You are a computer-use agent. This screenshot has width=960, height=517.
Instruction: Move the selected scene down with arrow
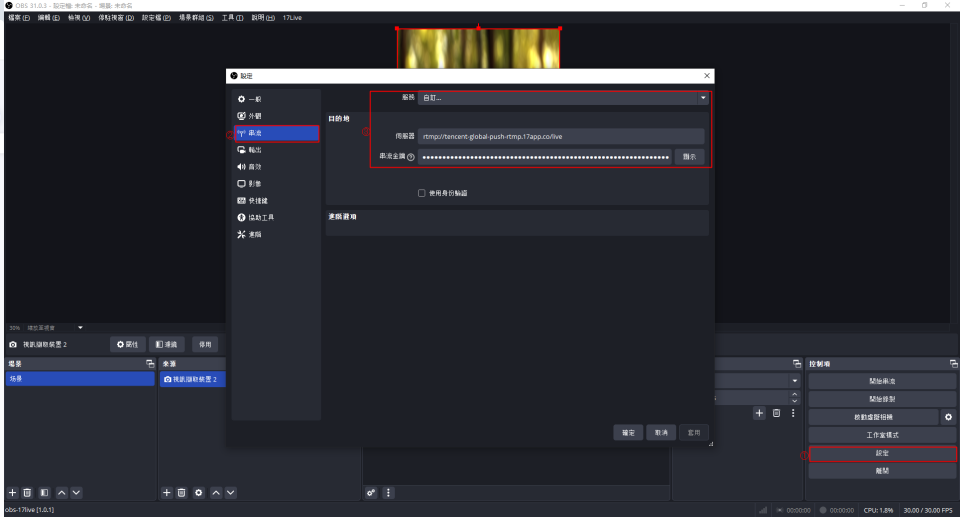click(x=77, y=492)
